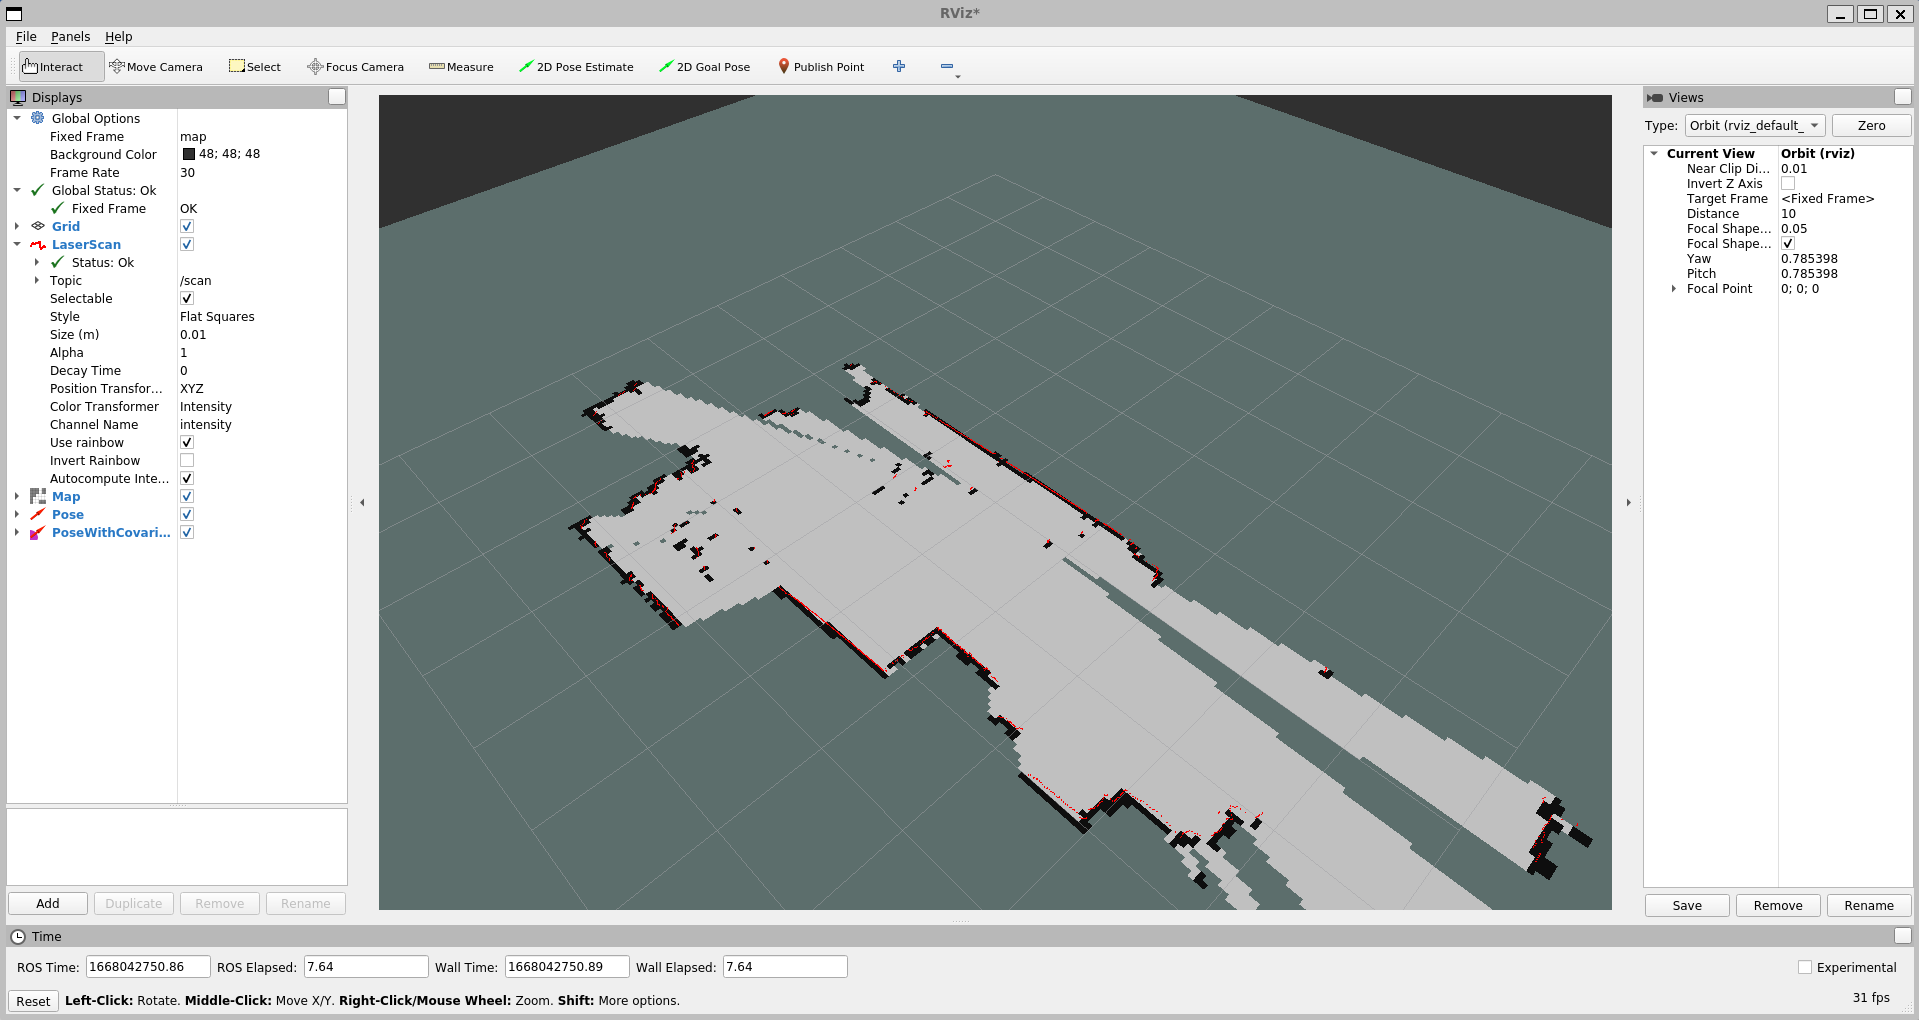The image size is (1919, 1020).
Task: Expand the Focal Point property
Action: click(1674, 288)
